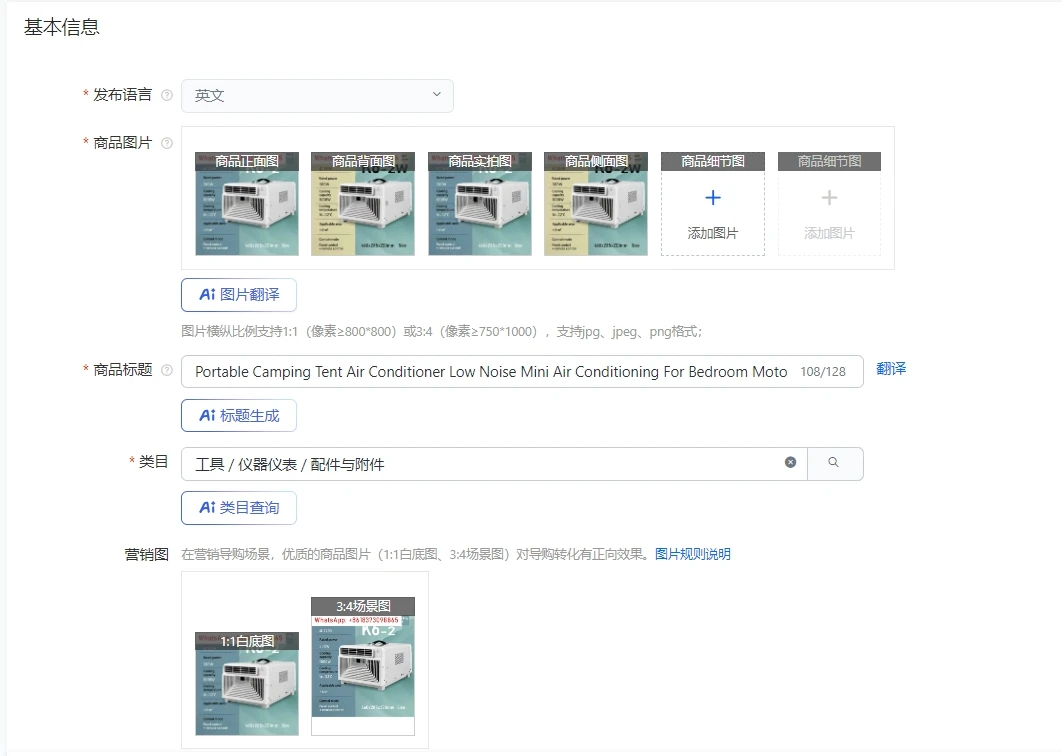Click the help icon beside 商品图片
The height and width of the screenshot is (756, 1062).
point(167,143)
